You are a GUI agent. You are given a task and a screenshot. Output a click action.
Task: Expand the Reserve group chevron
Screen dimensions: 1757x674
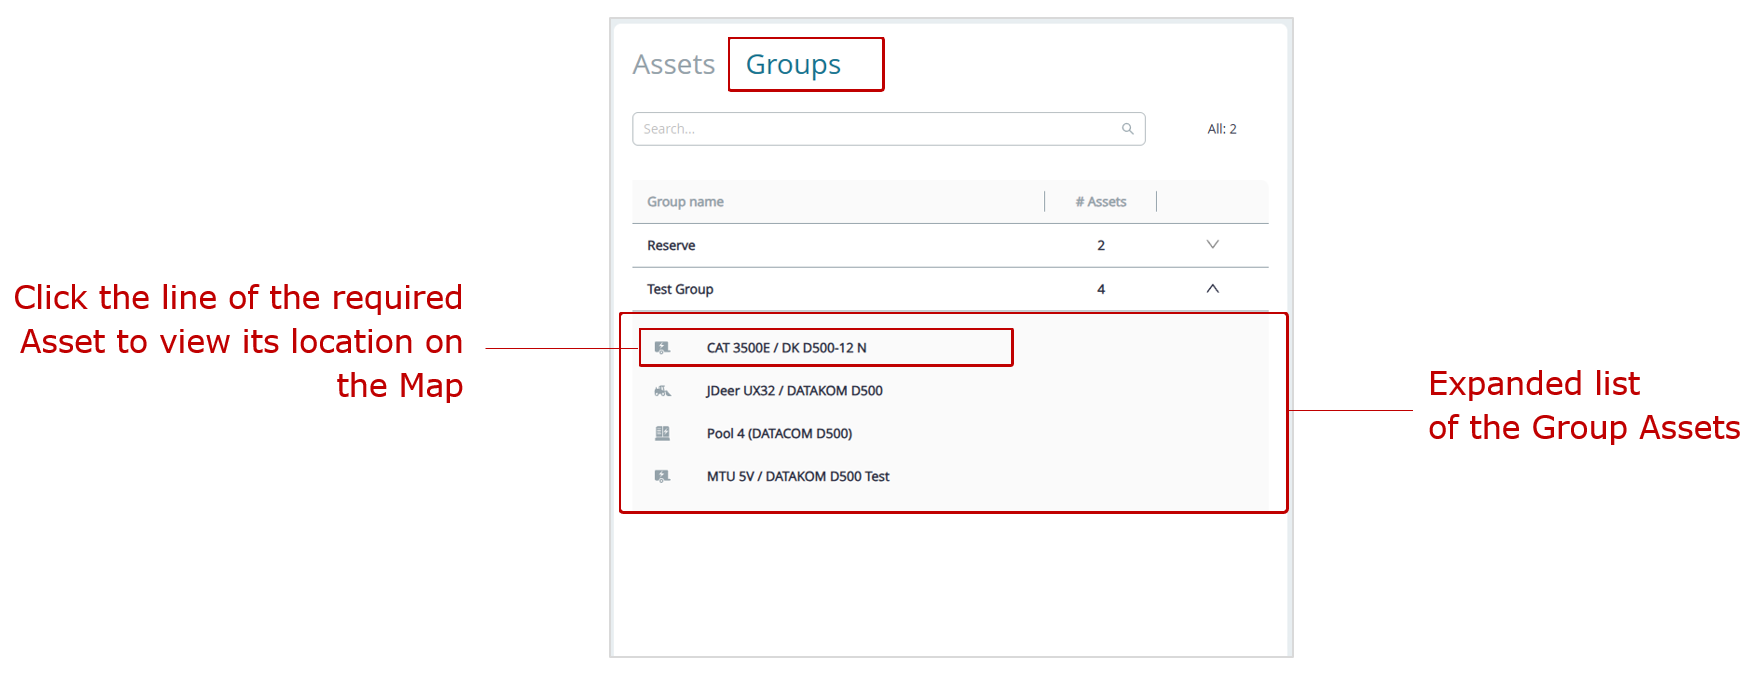pos(1212,245)
